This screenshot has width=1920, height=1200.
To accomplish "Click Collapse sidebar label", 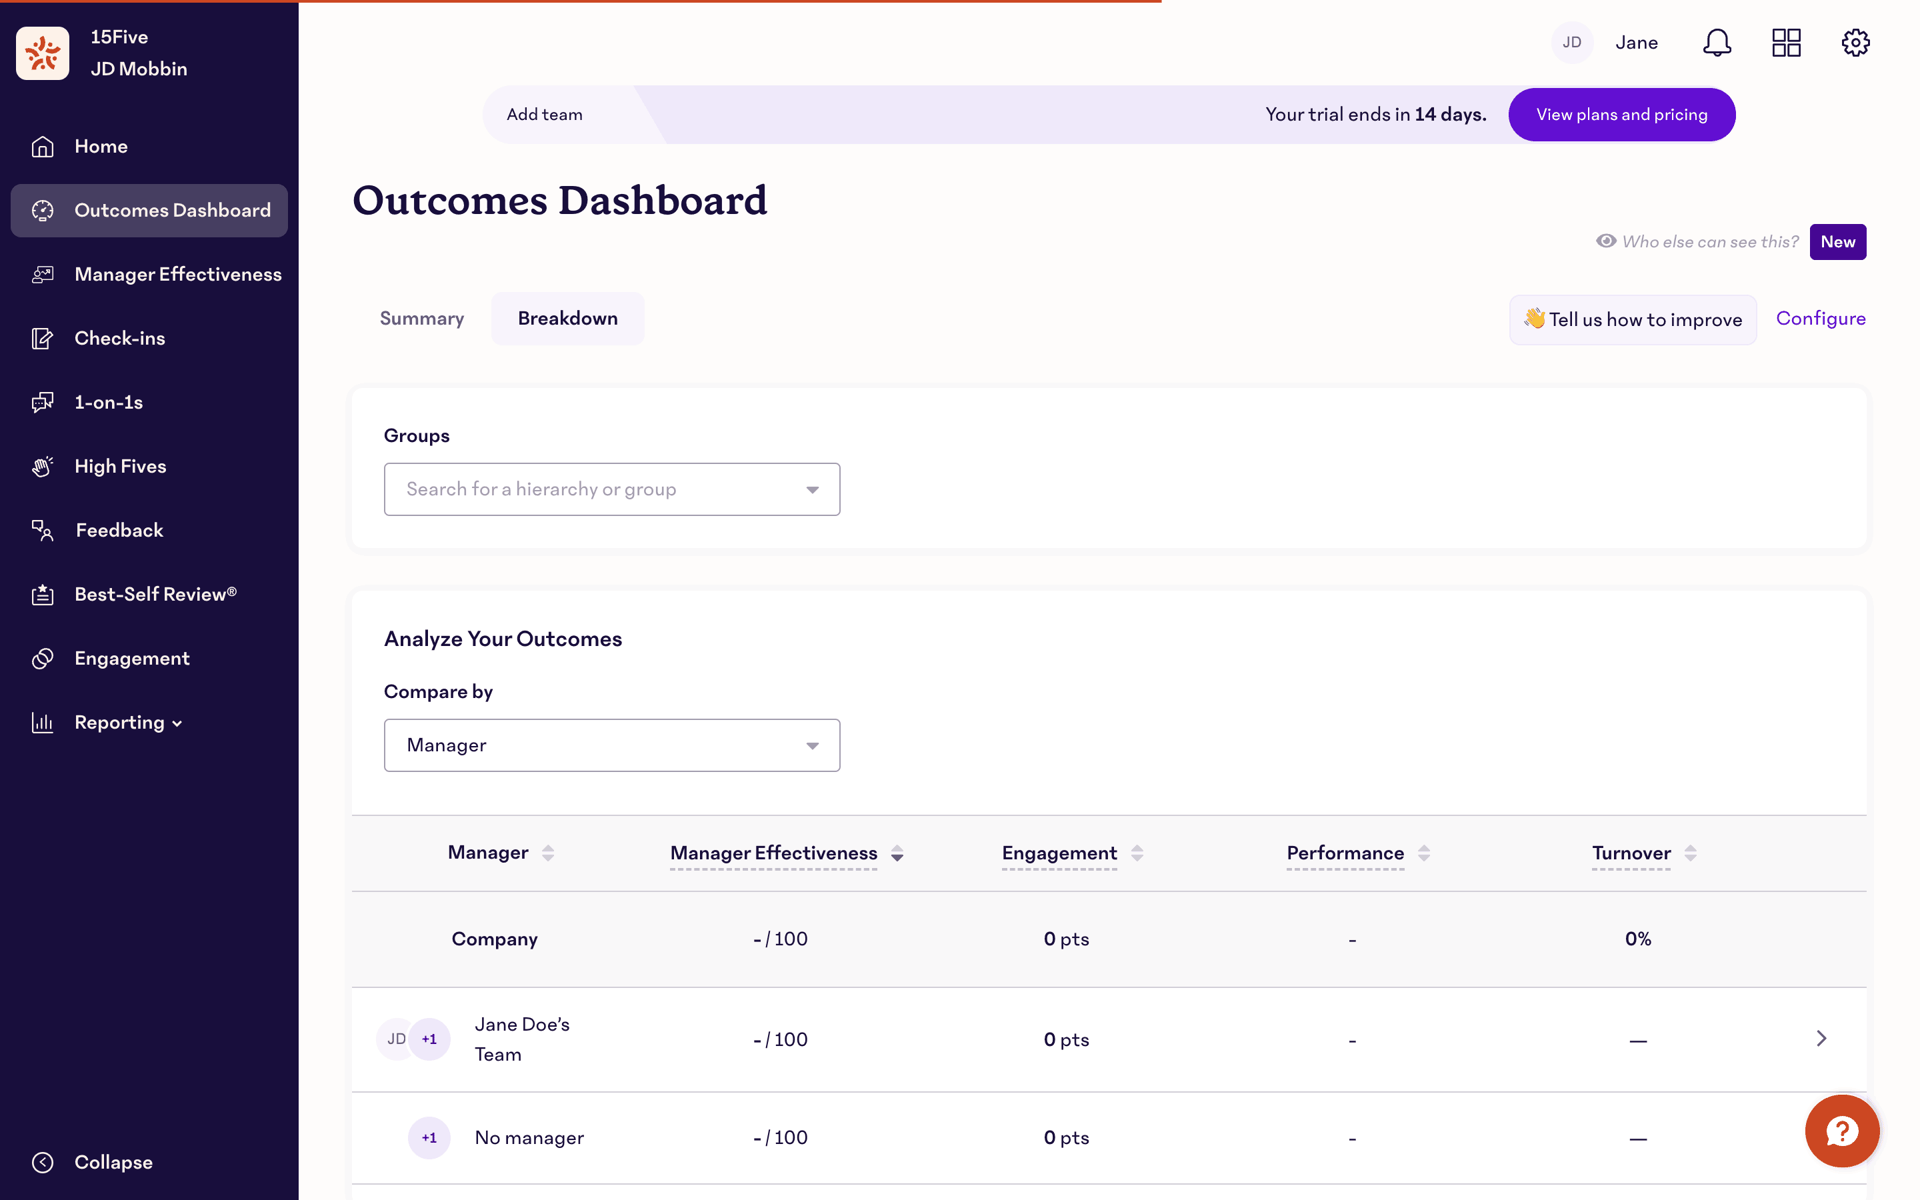I will pos(113,1162).
